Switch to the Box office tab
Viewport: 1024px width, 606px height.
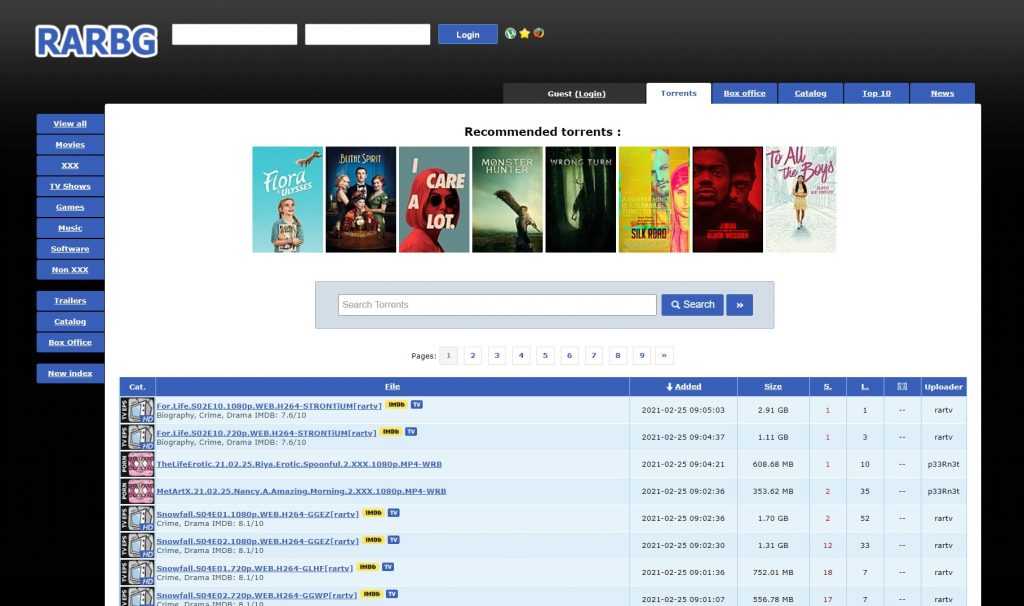point(744,93)
